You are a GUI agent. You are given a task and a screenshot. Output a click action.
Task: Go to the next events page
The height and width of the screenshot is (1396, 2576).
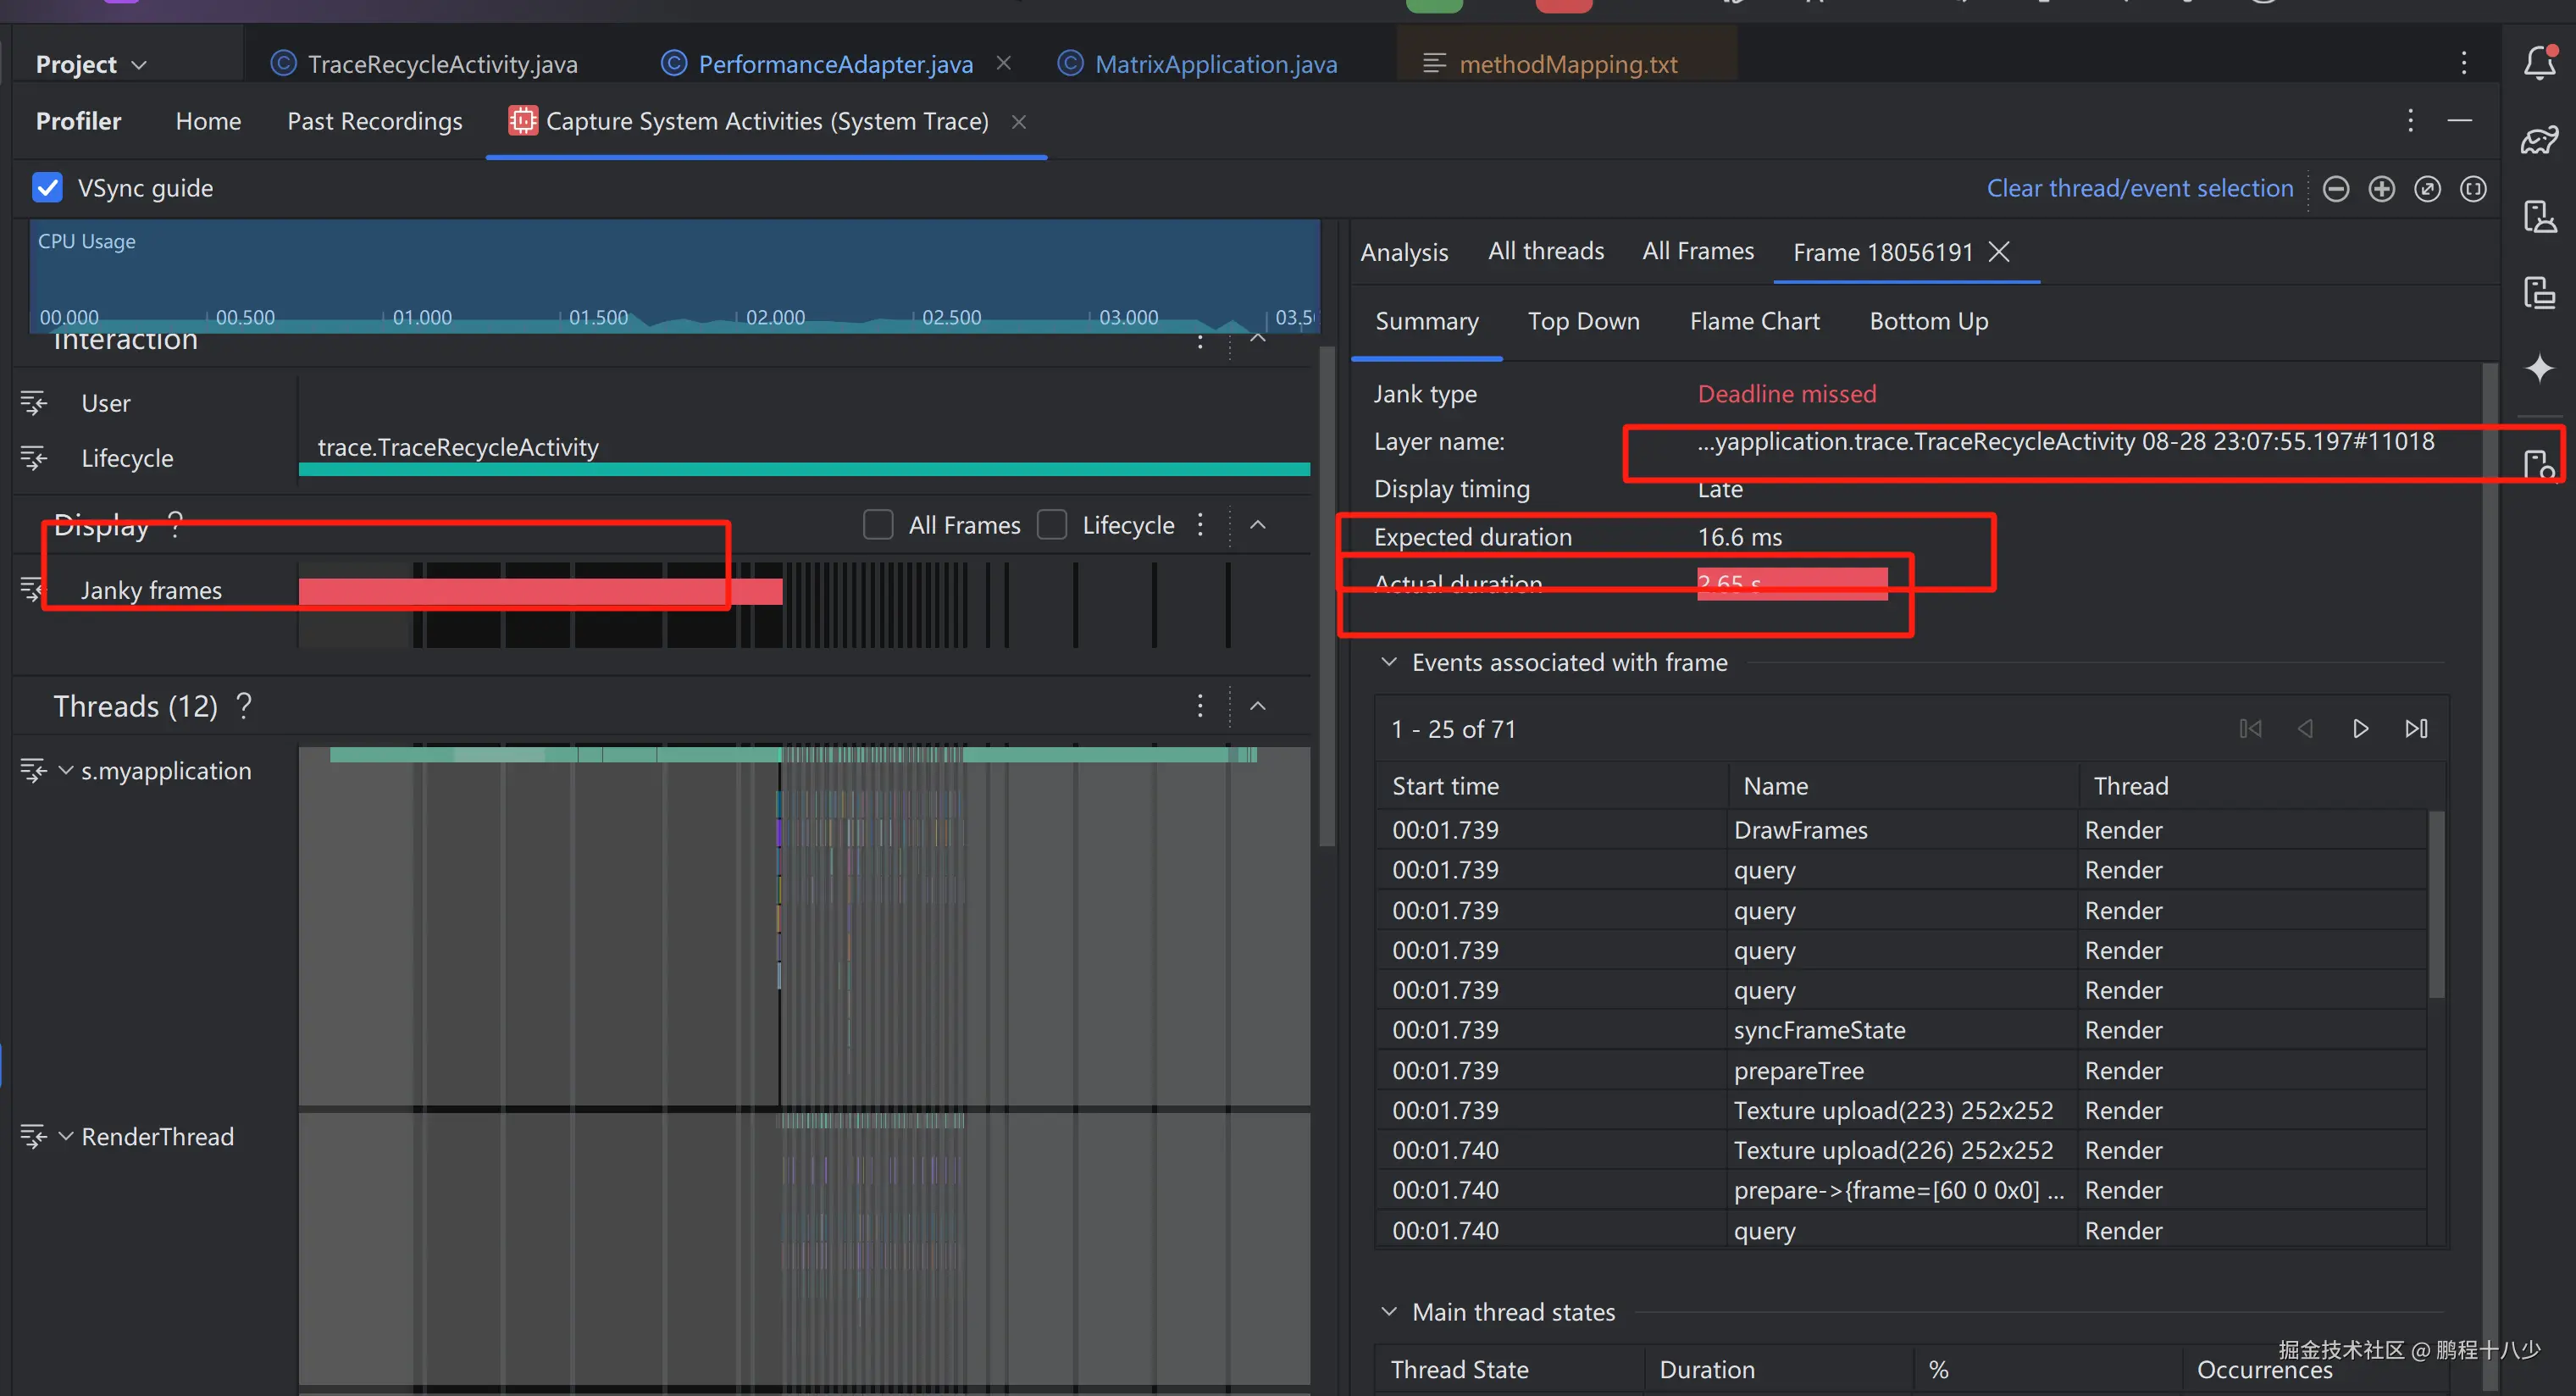pos(2360,729)
